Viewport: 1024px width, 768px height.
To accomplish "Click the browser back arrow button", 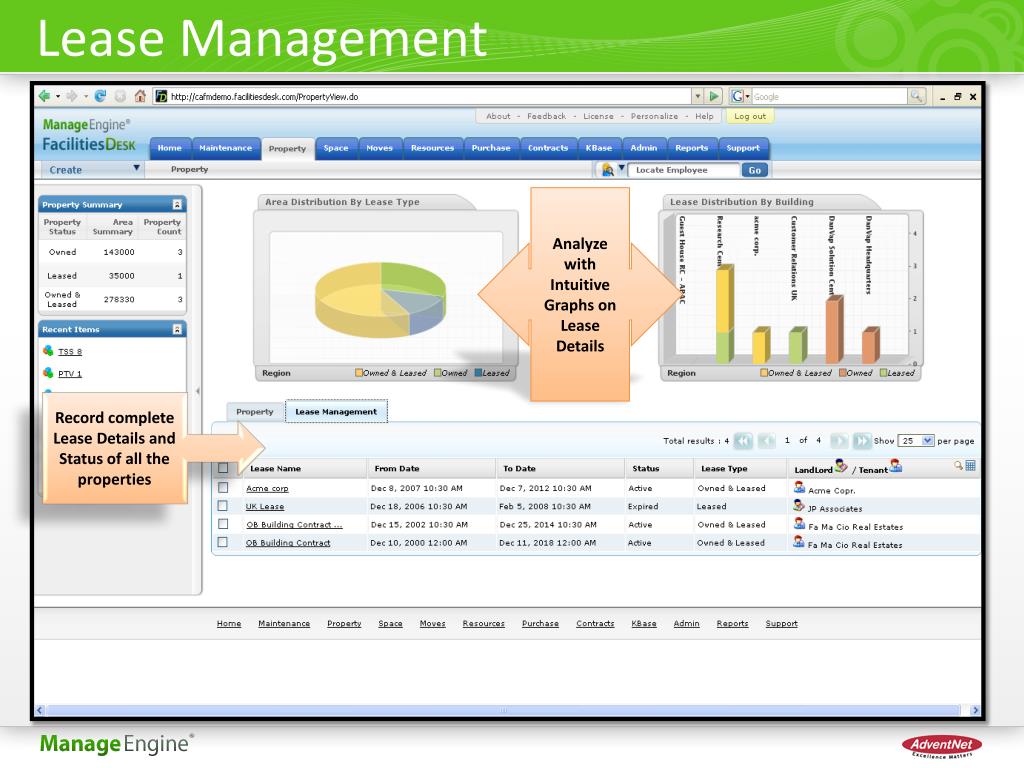I will click(x=44, y=96).
